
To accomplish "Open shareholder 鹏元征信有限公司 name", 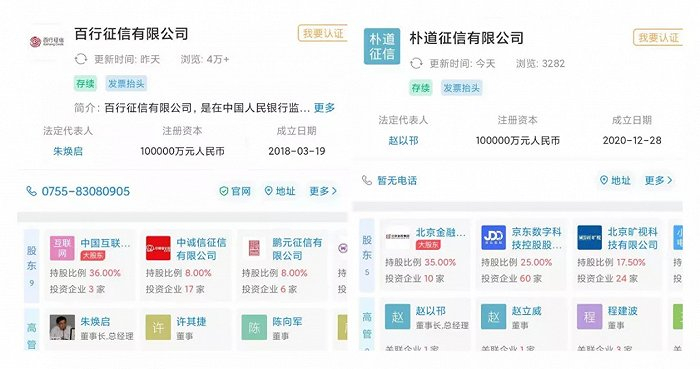I will coord(297,249).
